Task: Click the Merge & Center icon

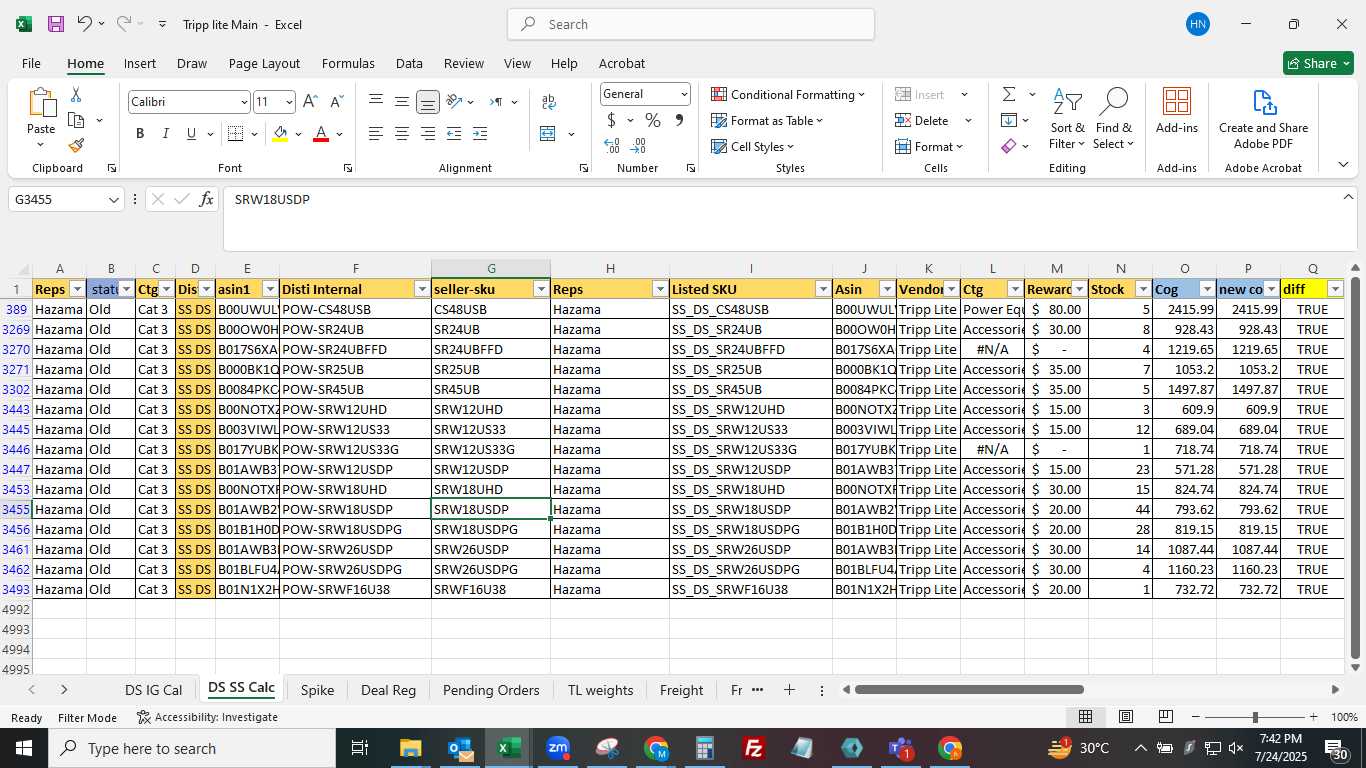Action: click(547, 134)
